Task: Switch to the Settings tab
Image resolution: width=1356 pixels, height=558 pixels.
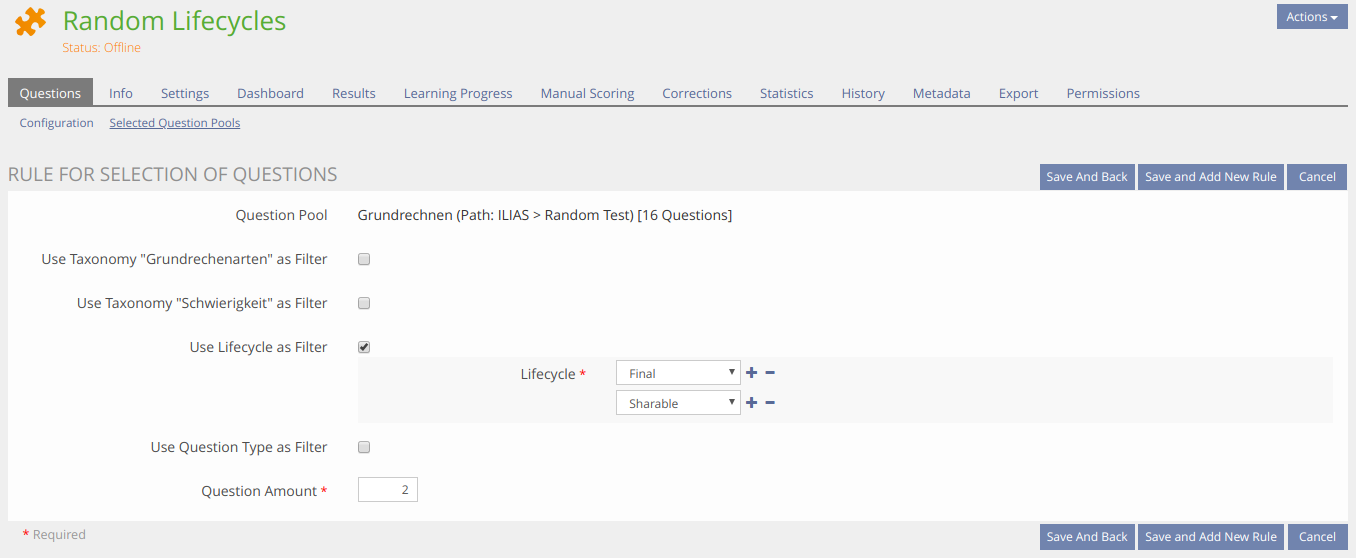Action: click(x=185, y=93)
